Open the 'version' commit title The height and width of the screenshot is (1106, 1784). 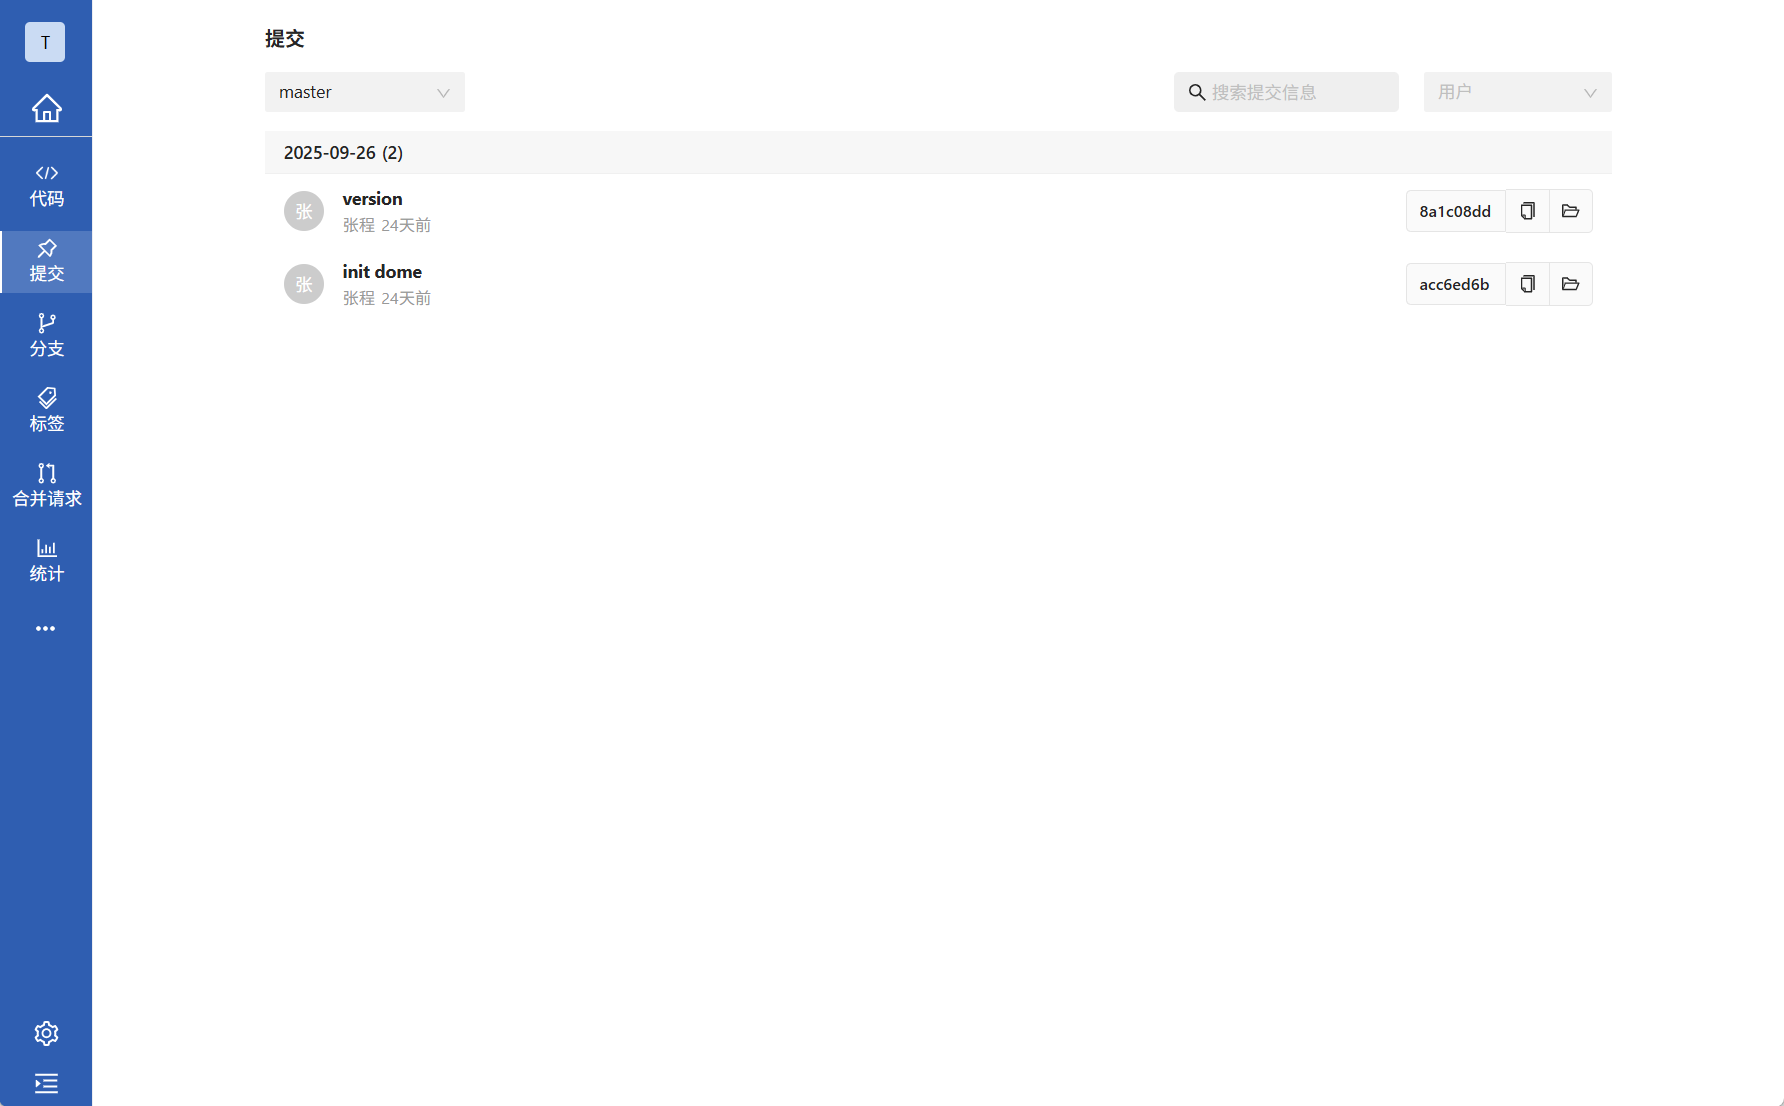372,199
